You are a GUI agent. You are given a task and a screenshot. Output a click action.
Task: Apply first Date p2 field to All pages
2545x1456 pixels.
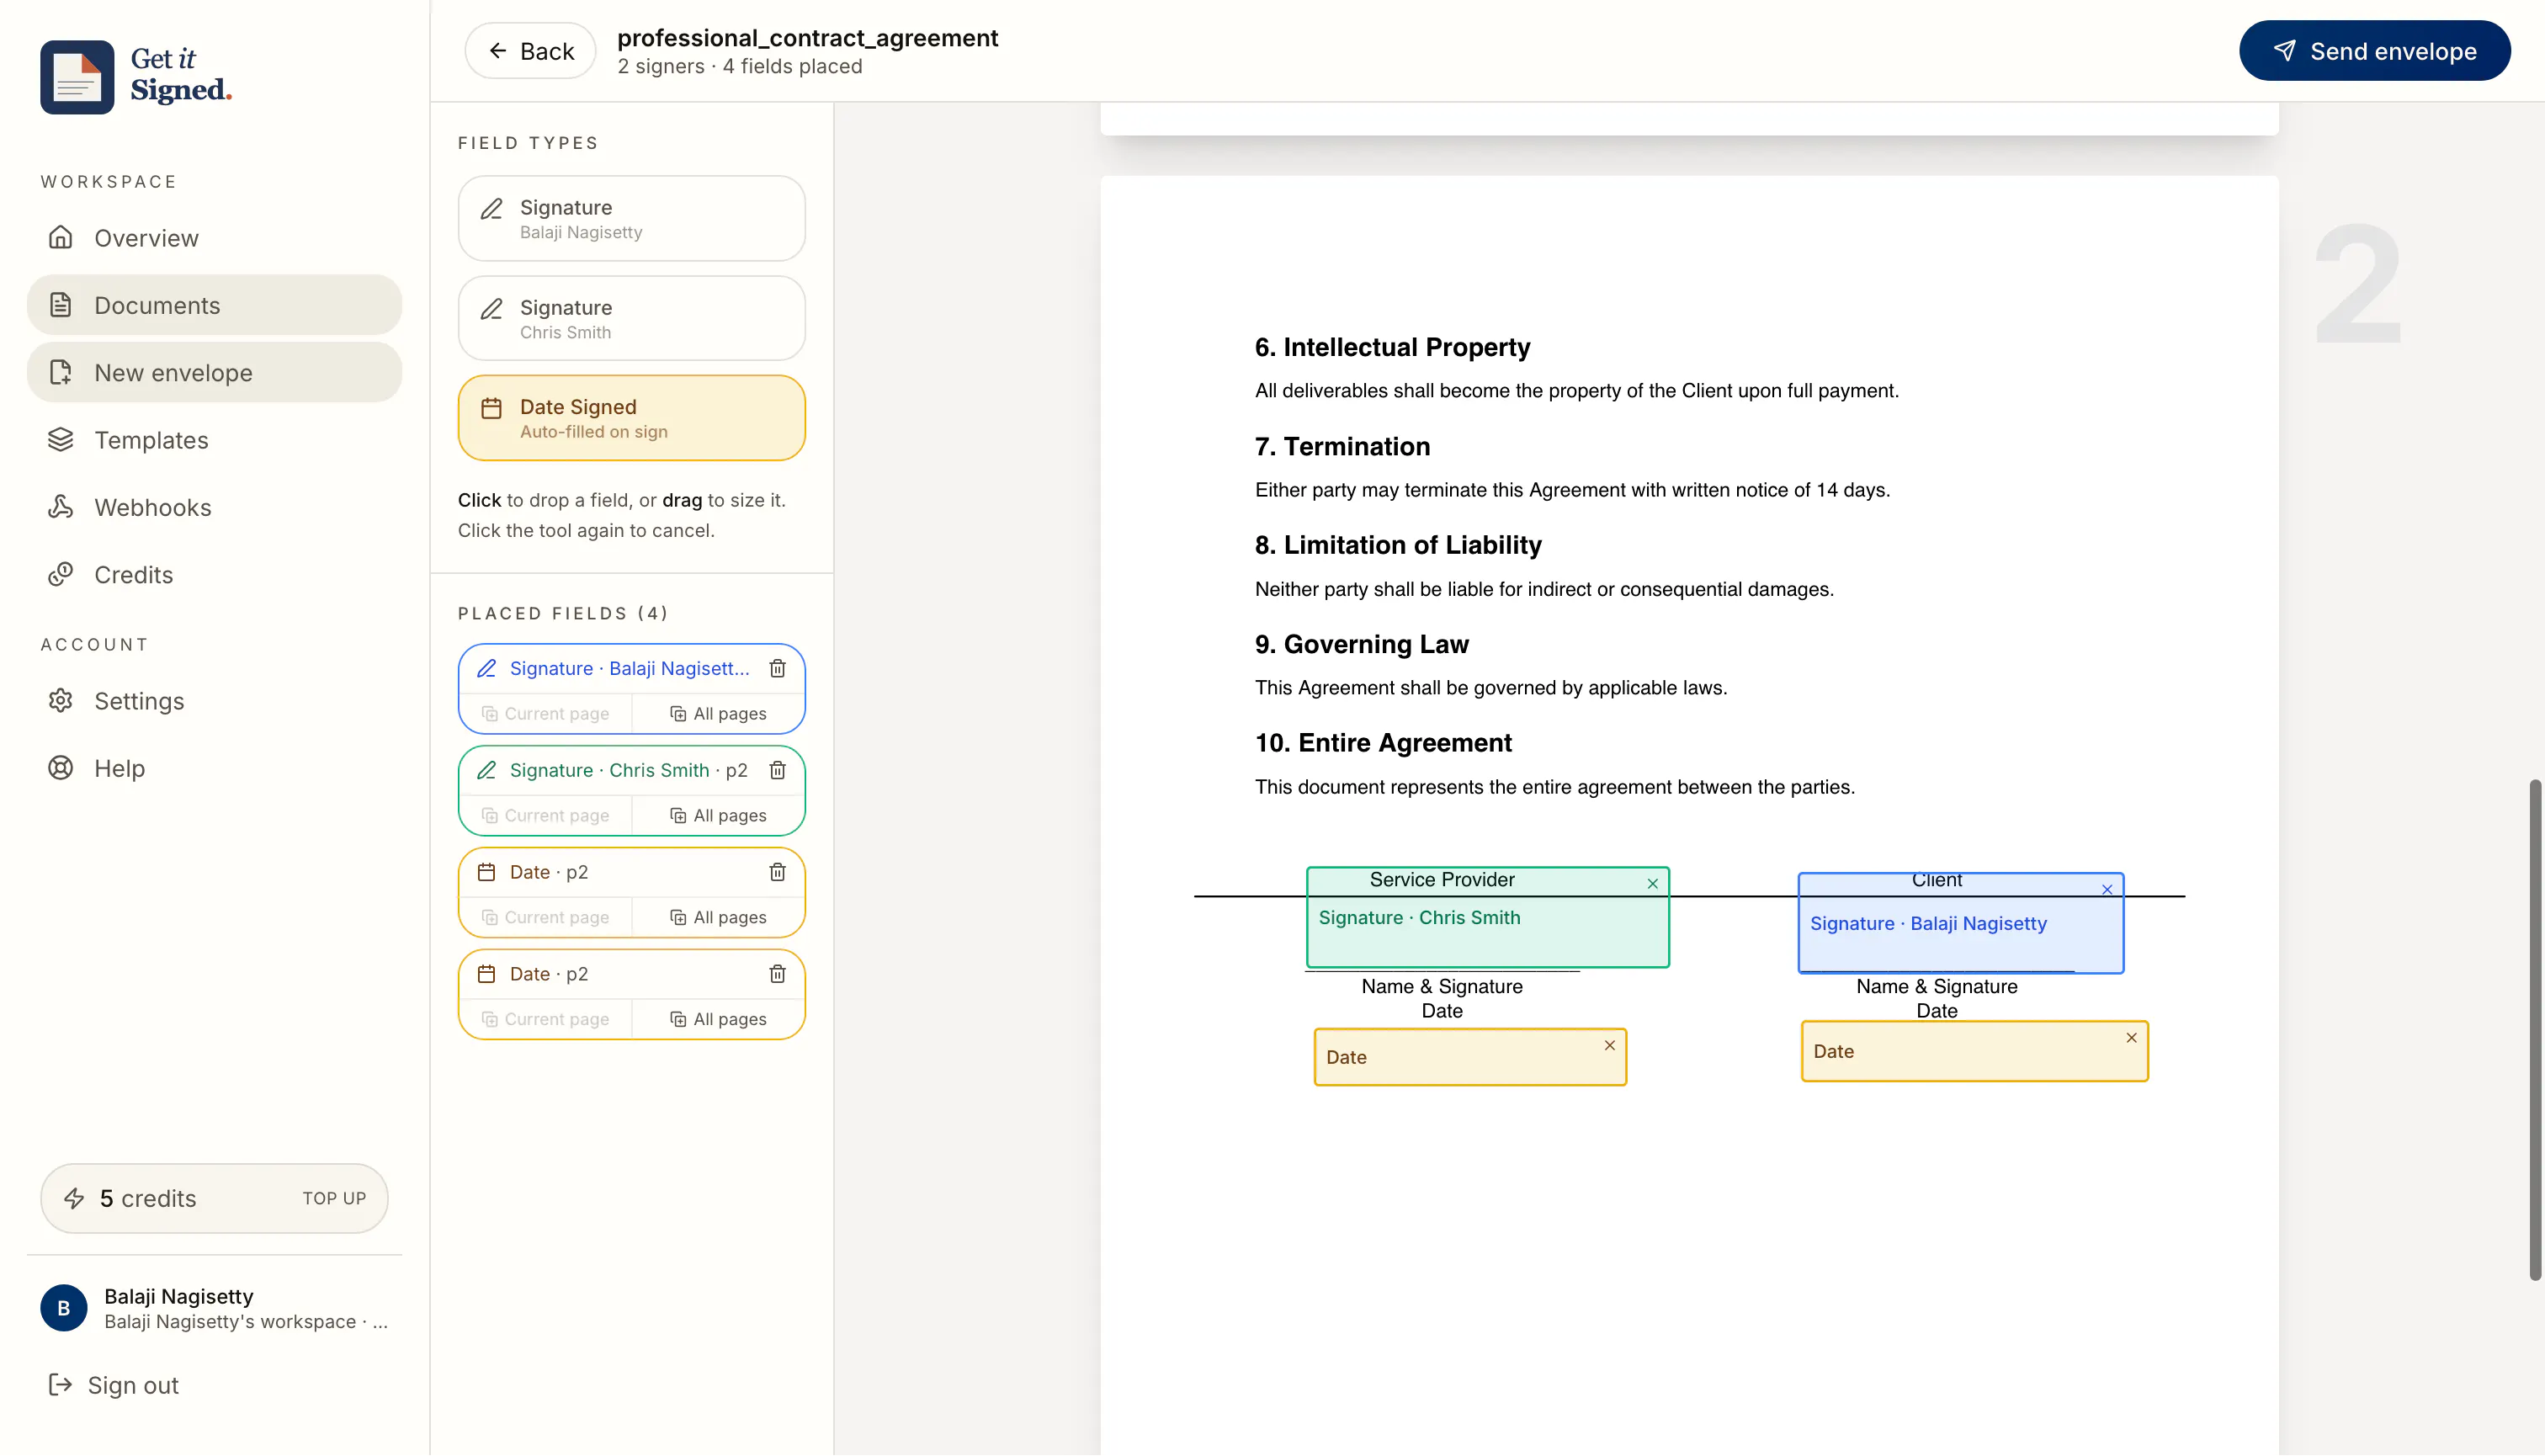click(x=718, y=918)
